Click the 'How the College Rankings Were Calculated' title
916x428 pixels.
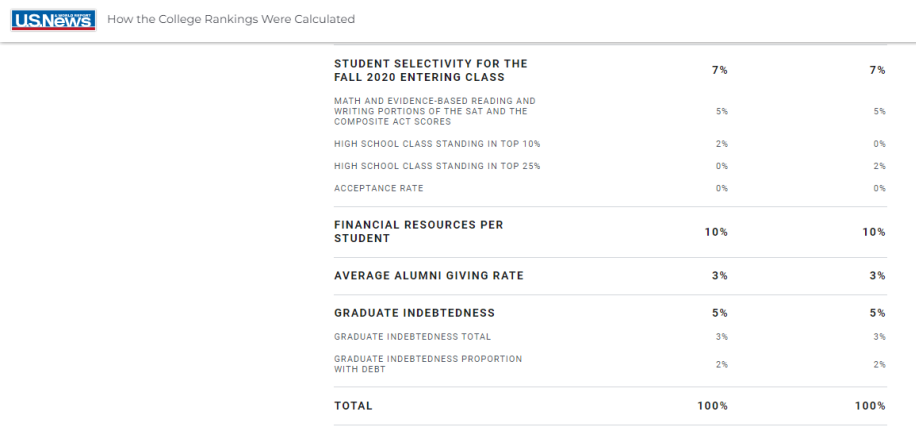coord(231,19)
